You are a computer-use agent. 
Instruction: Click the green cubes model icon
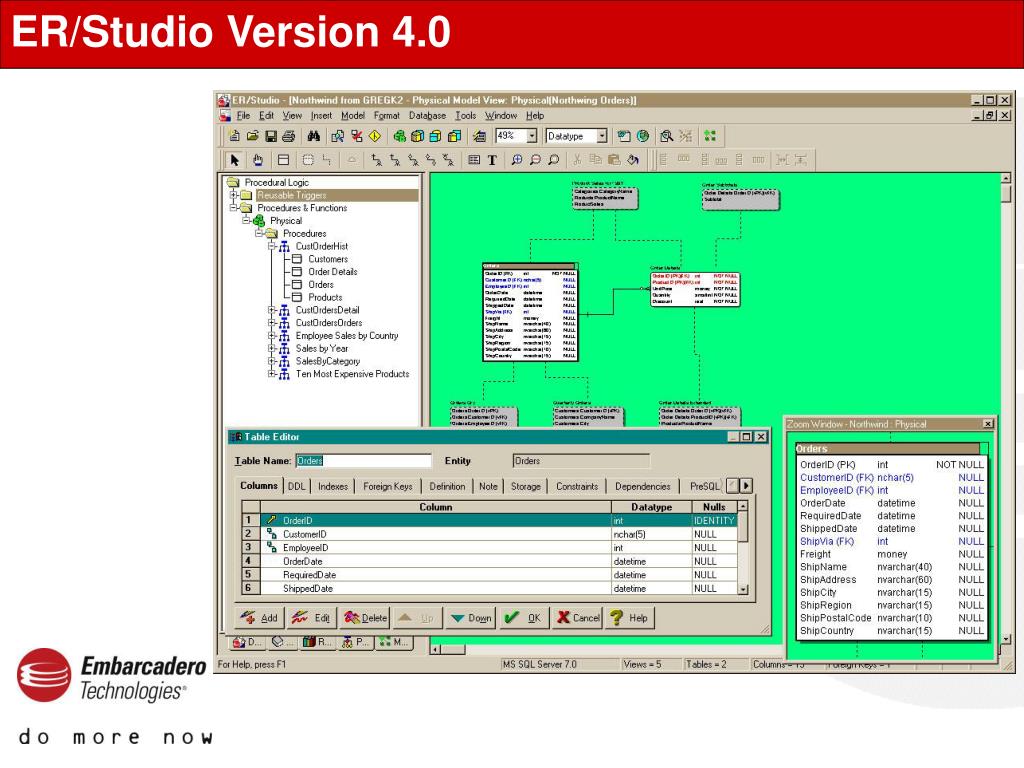click(x=399, y=136)
